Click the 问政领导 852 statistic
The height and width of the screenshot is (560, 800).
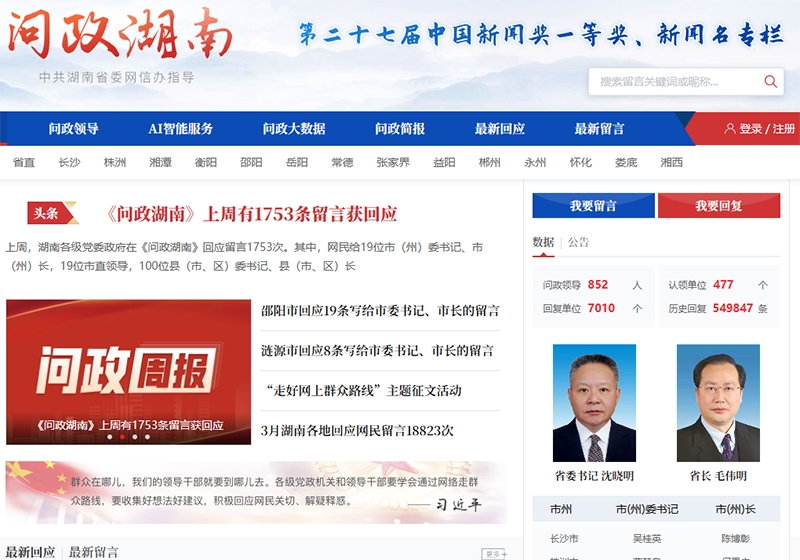coord(593,285)
